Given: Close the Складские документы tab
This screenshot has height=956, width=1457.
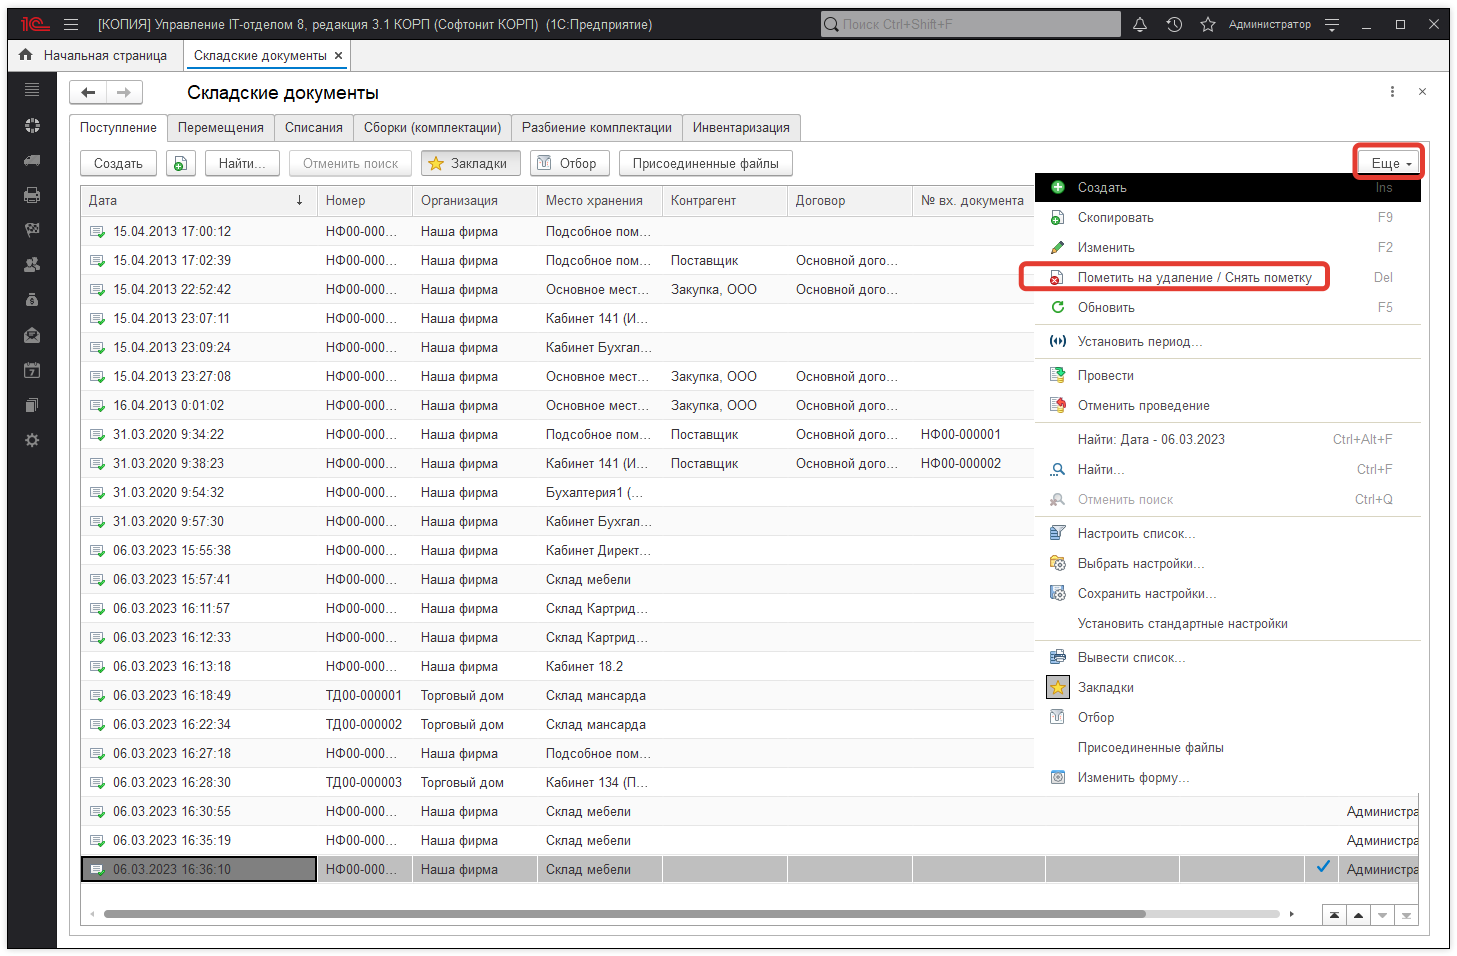Looking at the screenshot, I should [x=339, y=56].
